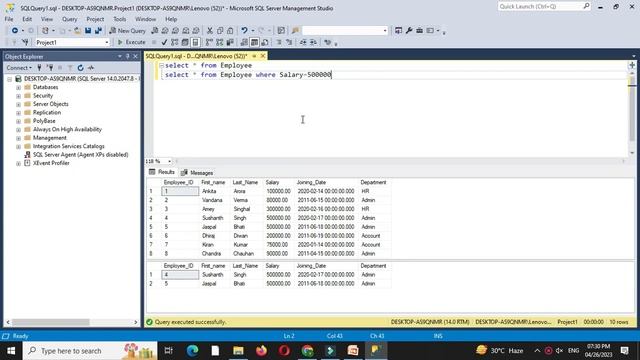Screen dimensions: 640x360
Task: Expand the Management node
Action: pos(18,138)
